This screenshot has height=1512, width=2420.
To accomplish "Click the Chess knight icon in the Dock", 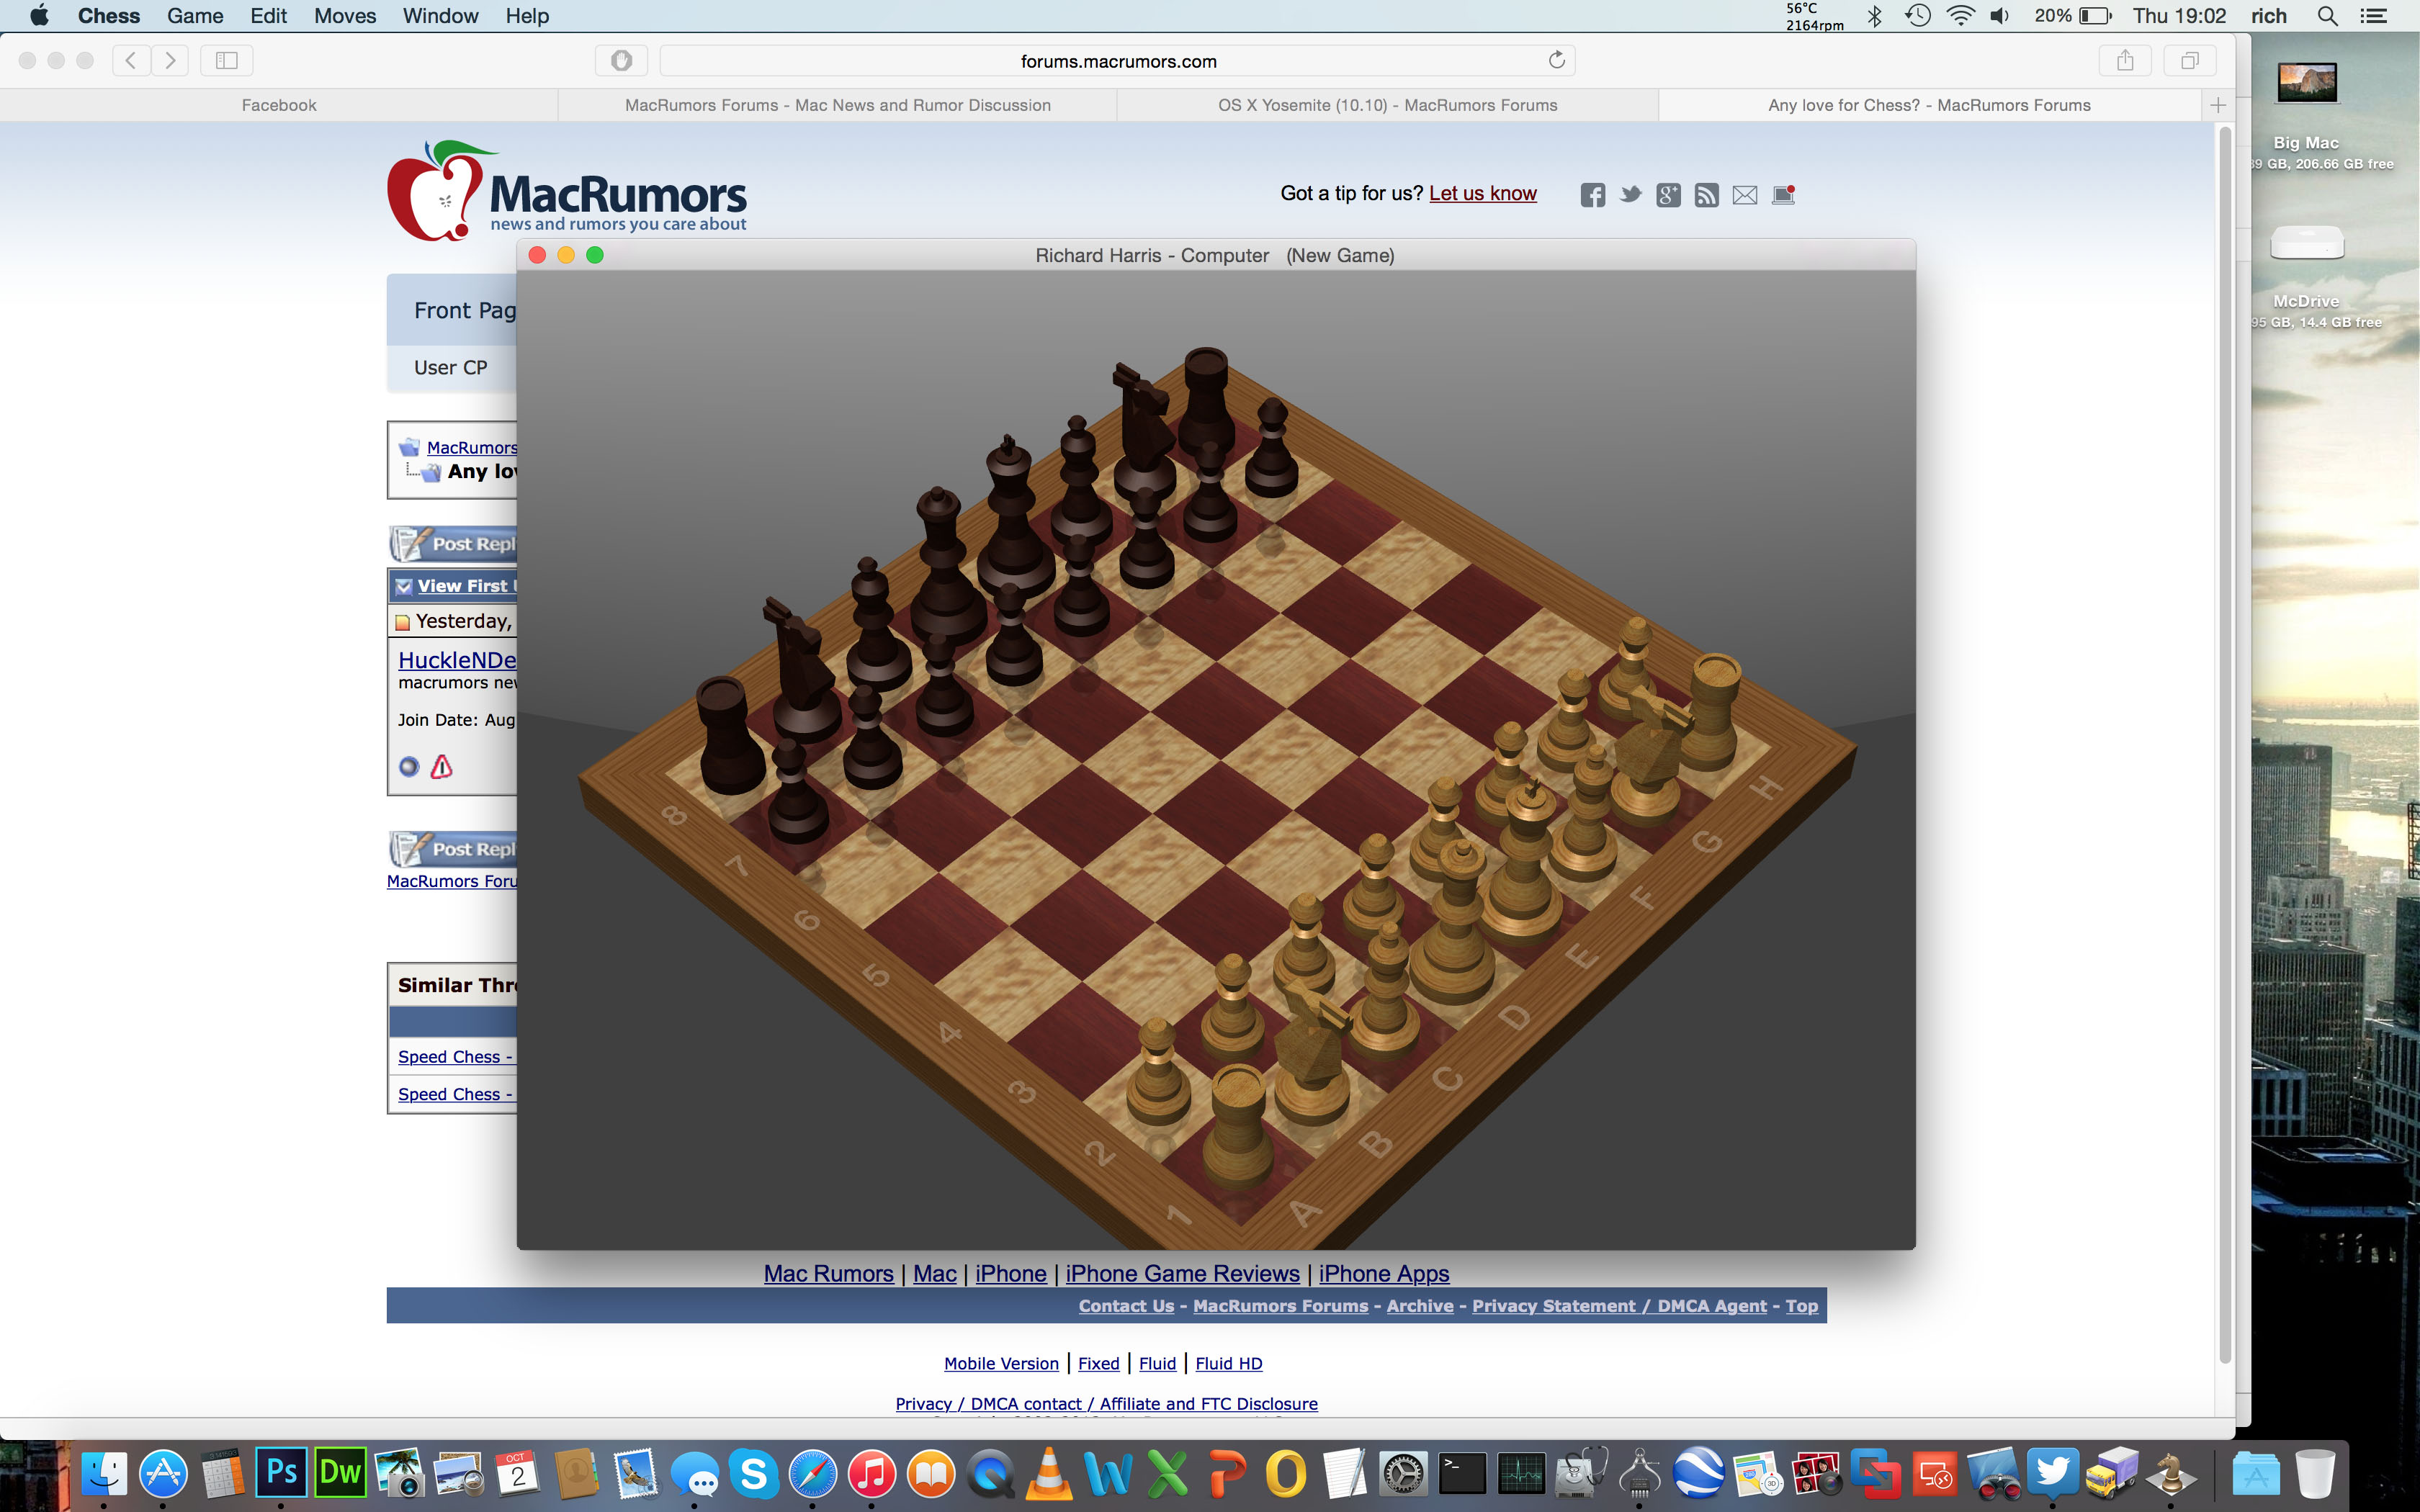I will pos(2170,1473).
